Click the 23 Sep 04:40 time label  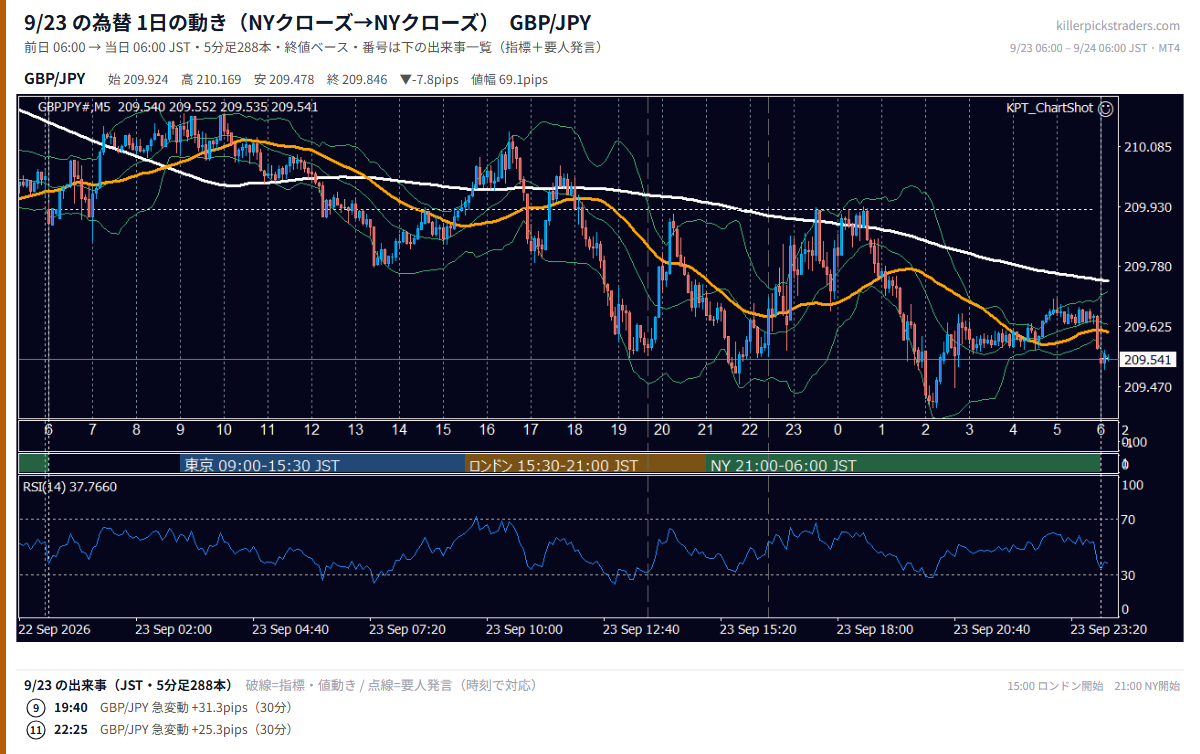[290, 630]
